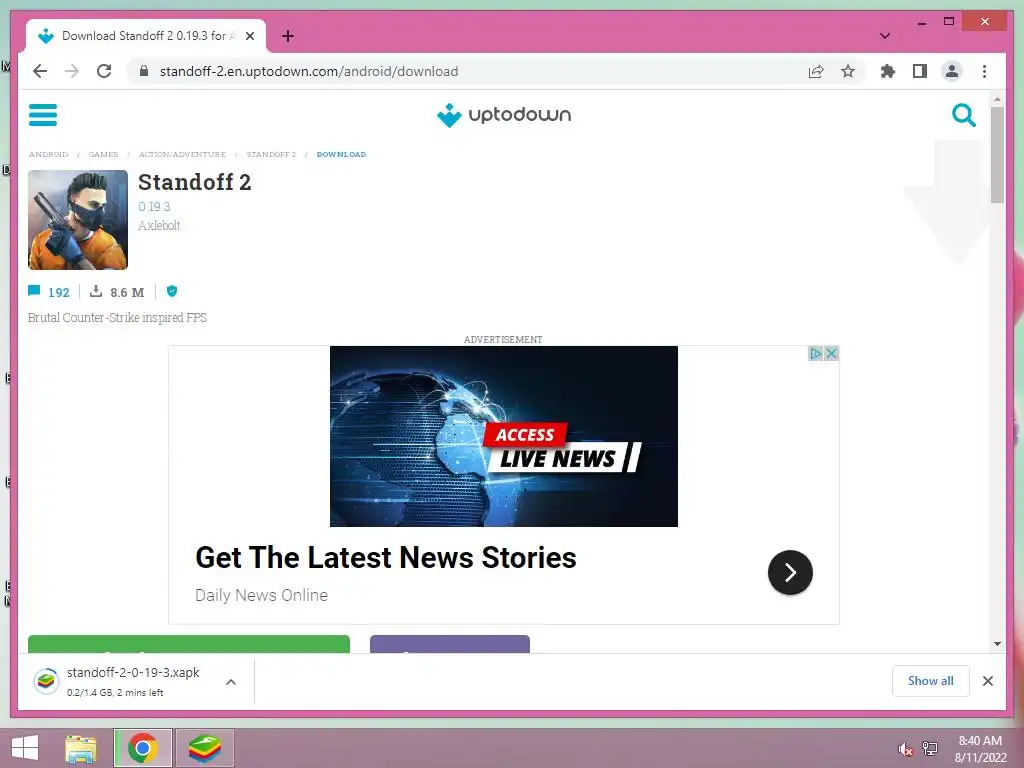This screenshot has height=768, width=1024.
Task: Close the downloads bar
Action: 987,681
